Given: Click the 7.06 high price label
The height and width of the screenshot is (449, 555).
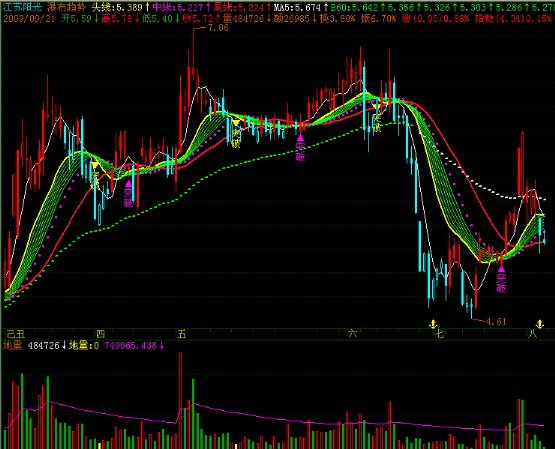Looking at the screenshot, I should (218, 28).
